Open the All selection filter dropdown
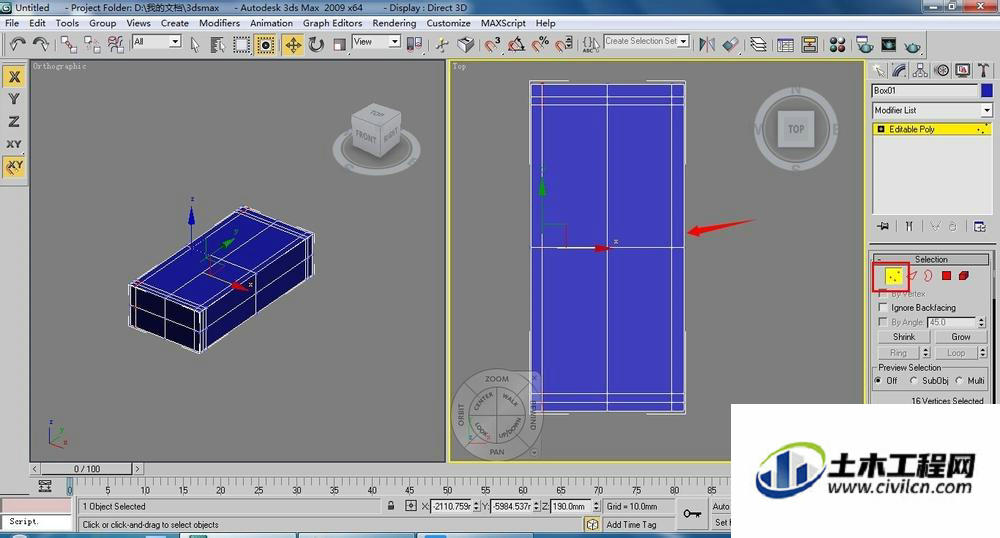The height and width of the screenshot is (538, 1000). [157, 41]
